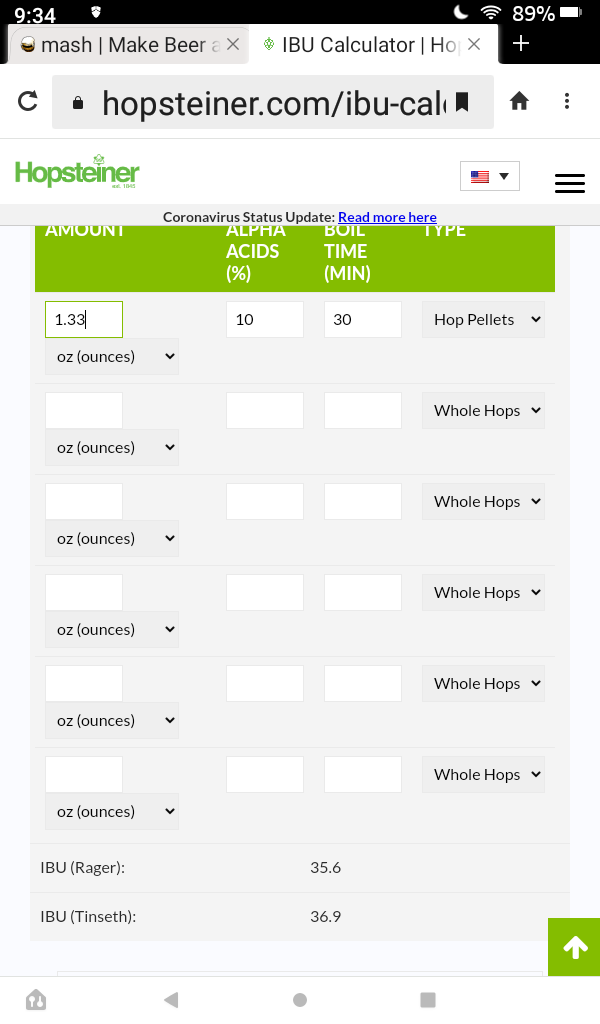Open the Hop Pellets type dropdown

tap(483, 319)
